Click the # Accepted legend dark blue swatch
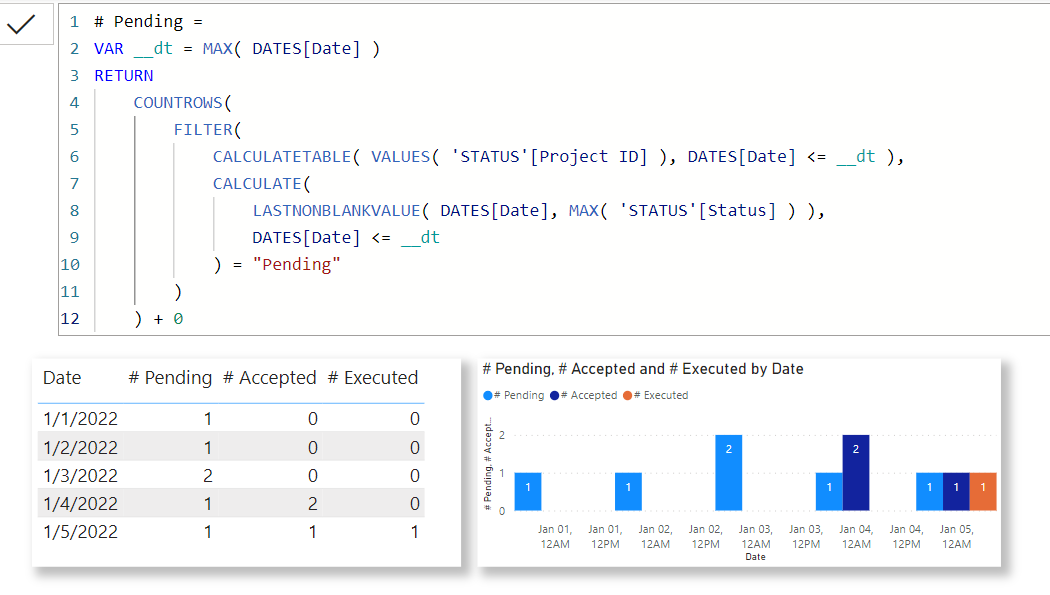Image resolution: width=1050 pixels, height=595 pixels. coord(554,396)
